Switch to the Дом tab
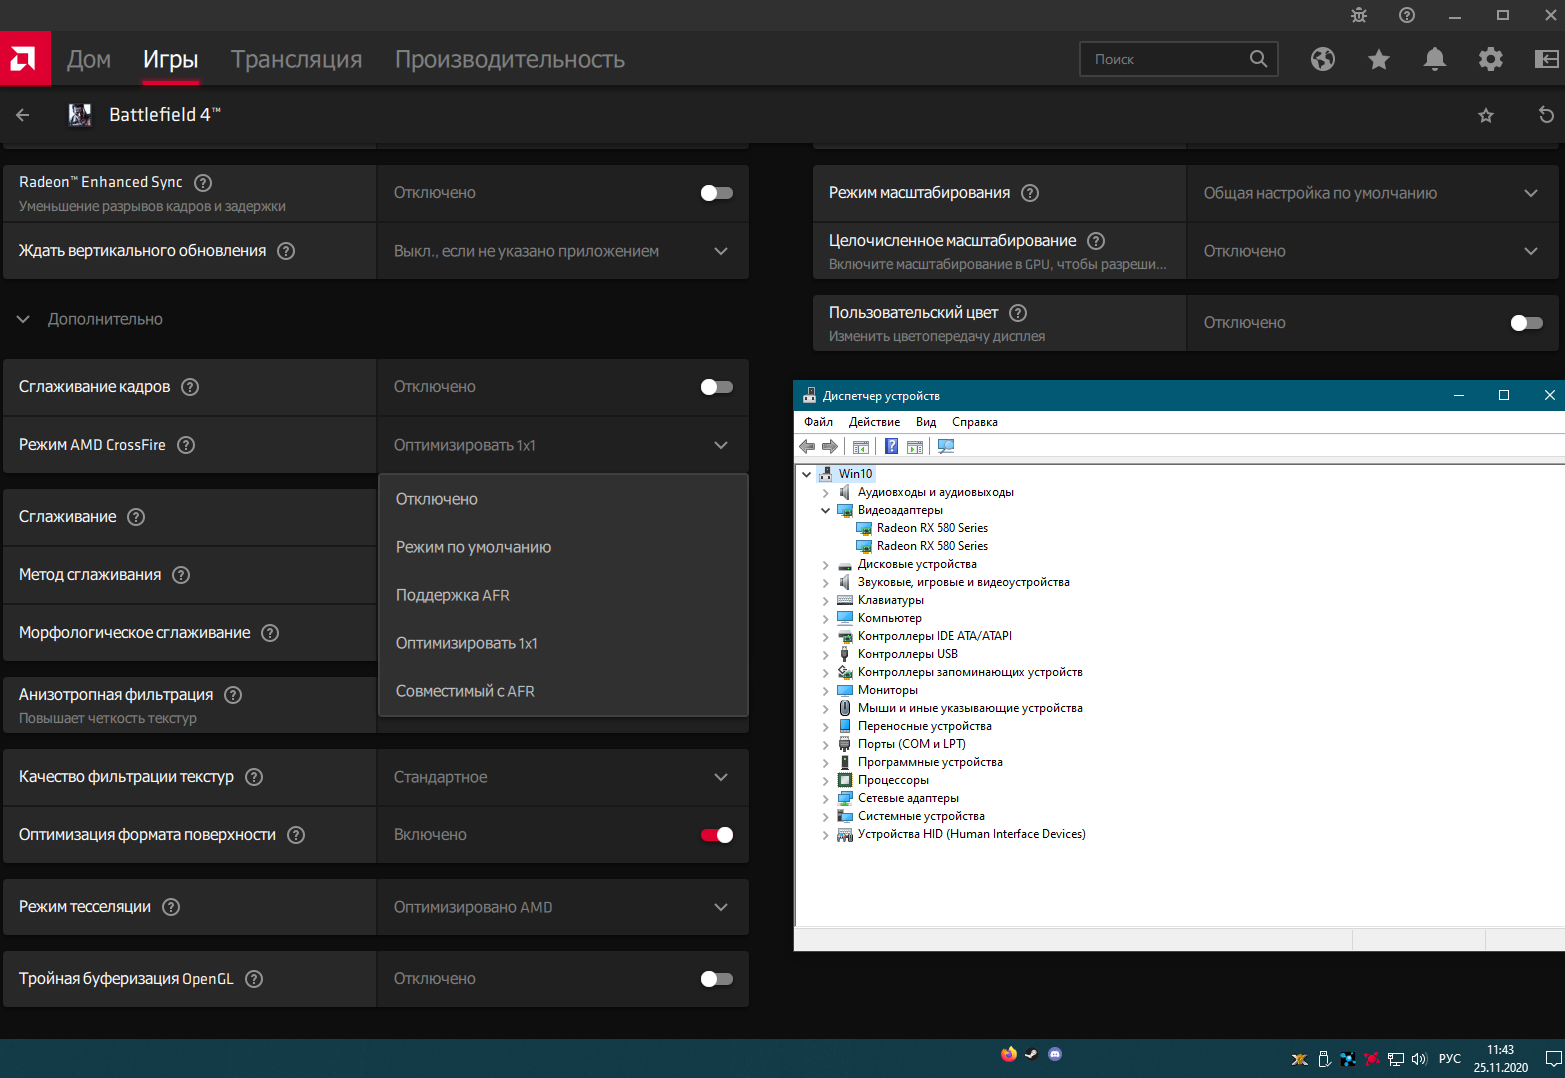This screenshot has width=1565, height=1078. (89, 59)
